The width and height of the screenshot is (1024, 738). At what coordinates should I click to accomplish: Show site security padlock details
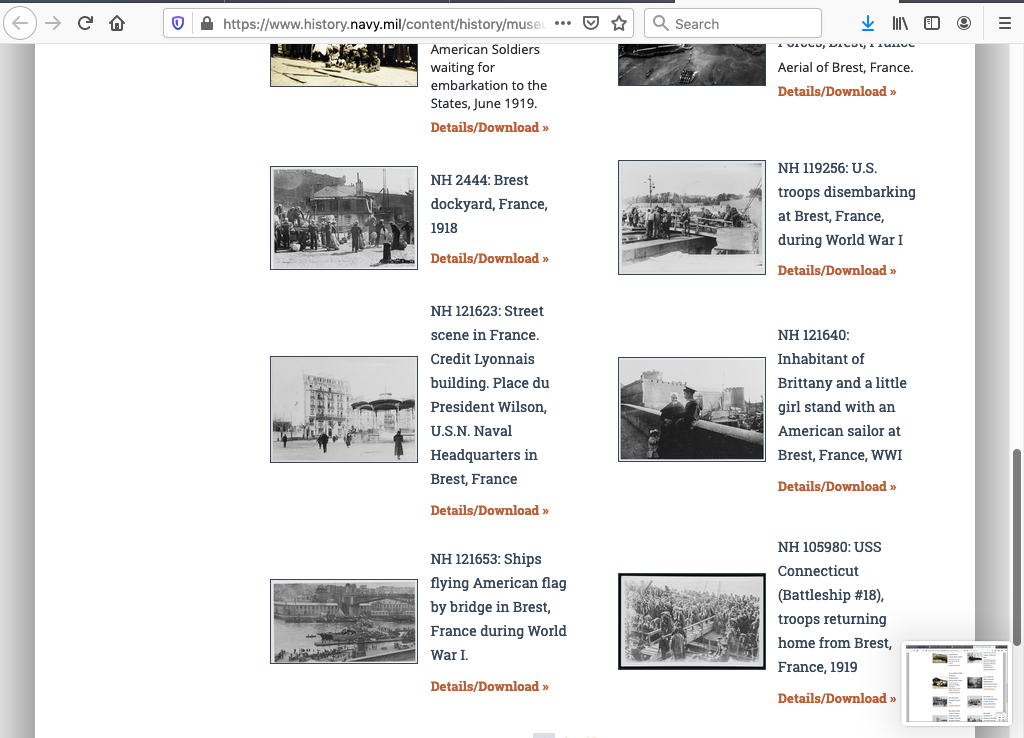point(206,23)
